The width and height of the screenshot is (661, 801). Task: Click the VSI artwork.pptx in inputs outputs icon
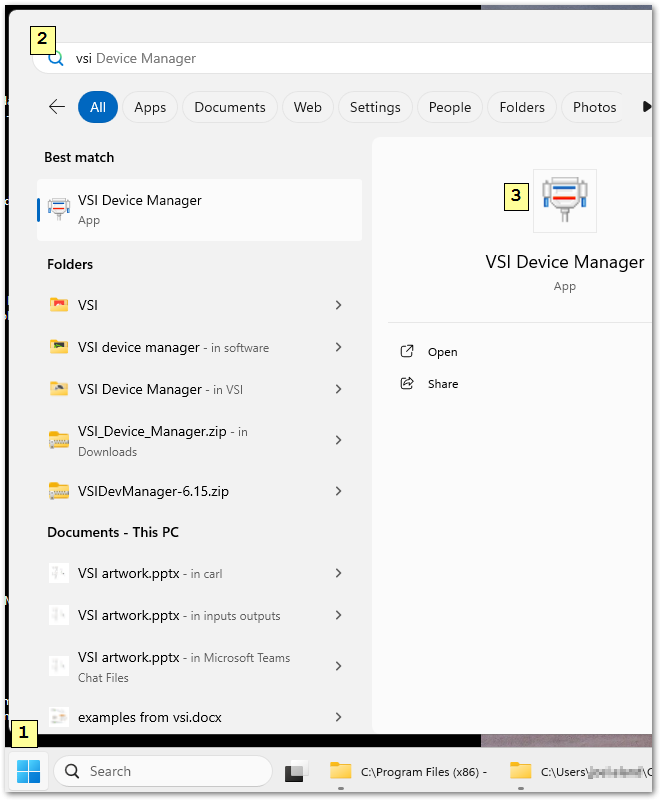tap(59, 615)
